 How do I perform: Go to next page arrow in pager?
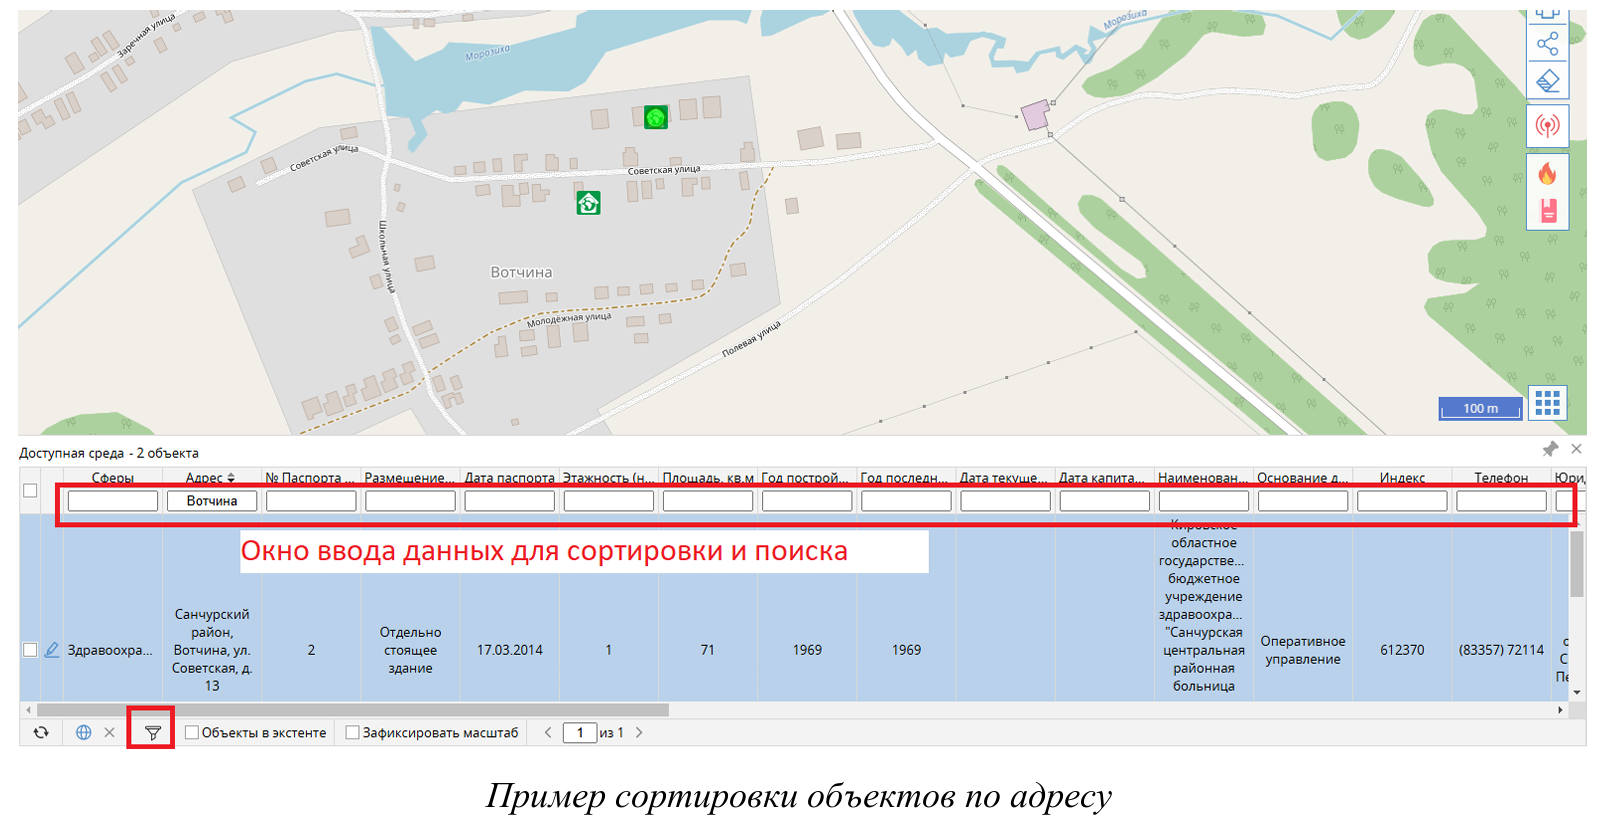click(x=639, y=733)
